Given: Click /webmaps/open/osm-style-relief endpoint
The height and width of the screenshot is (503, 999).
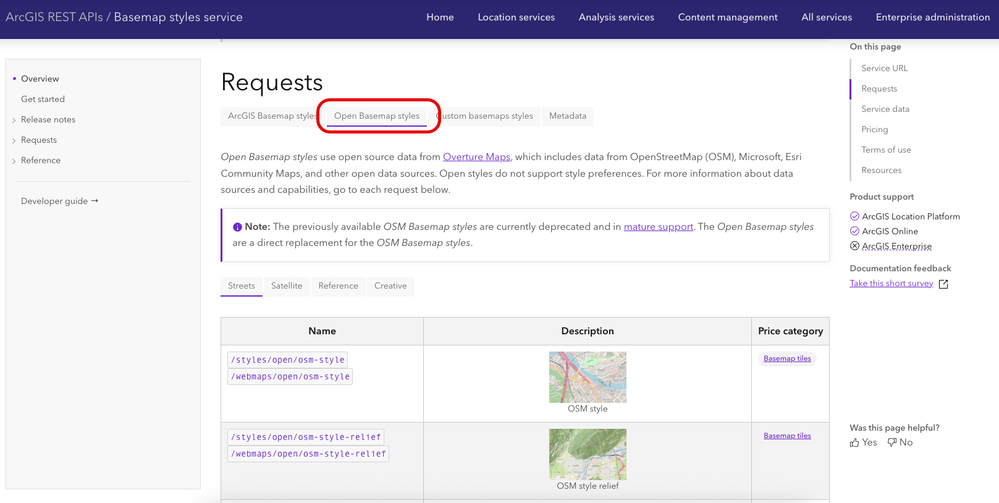Looking at the screenshot, I should tap(308, 454).
